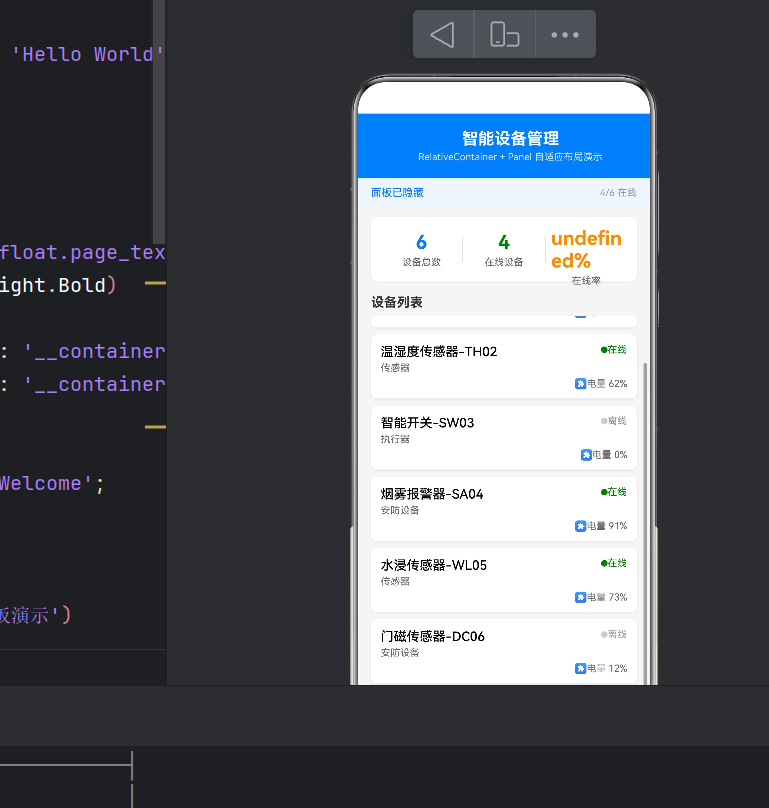This screenshot has width=769, height=808.
Task: Click 执行器 type label under SW03
Action: [x=395, y=439]
